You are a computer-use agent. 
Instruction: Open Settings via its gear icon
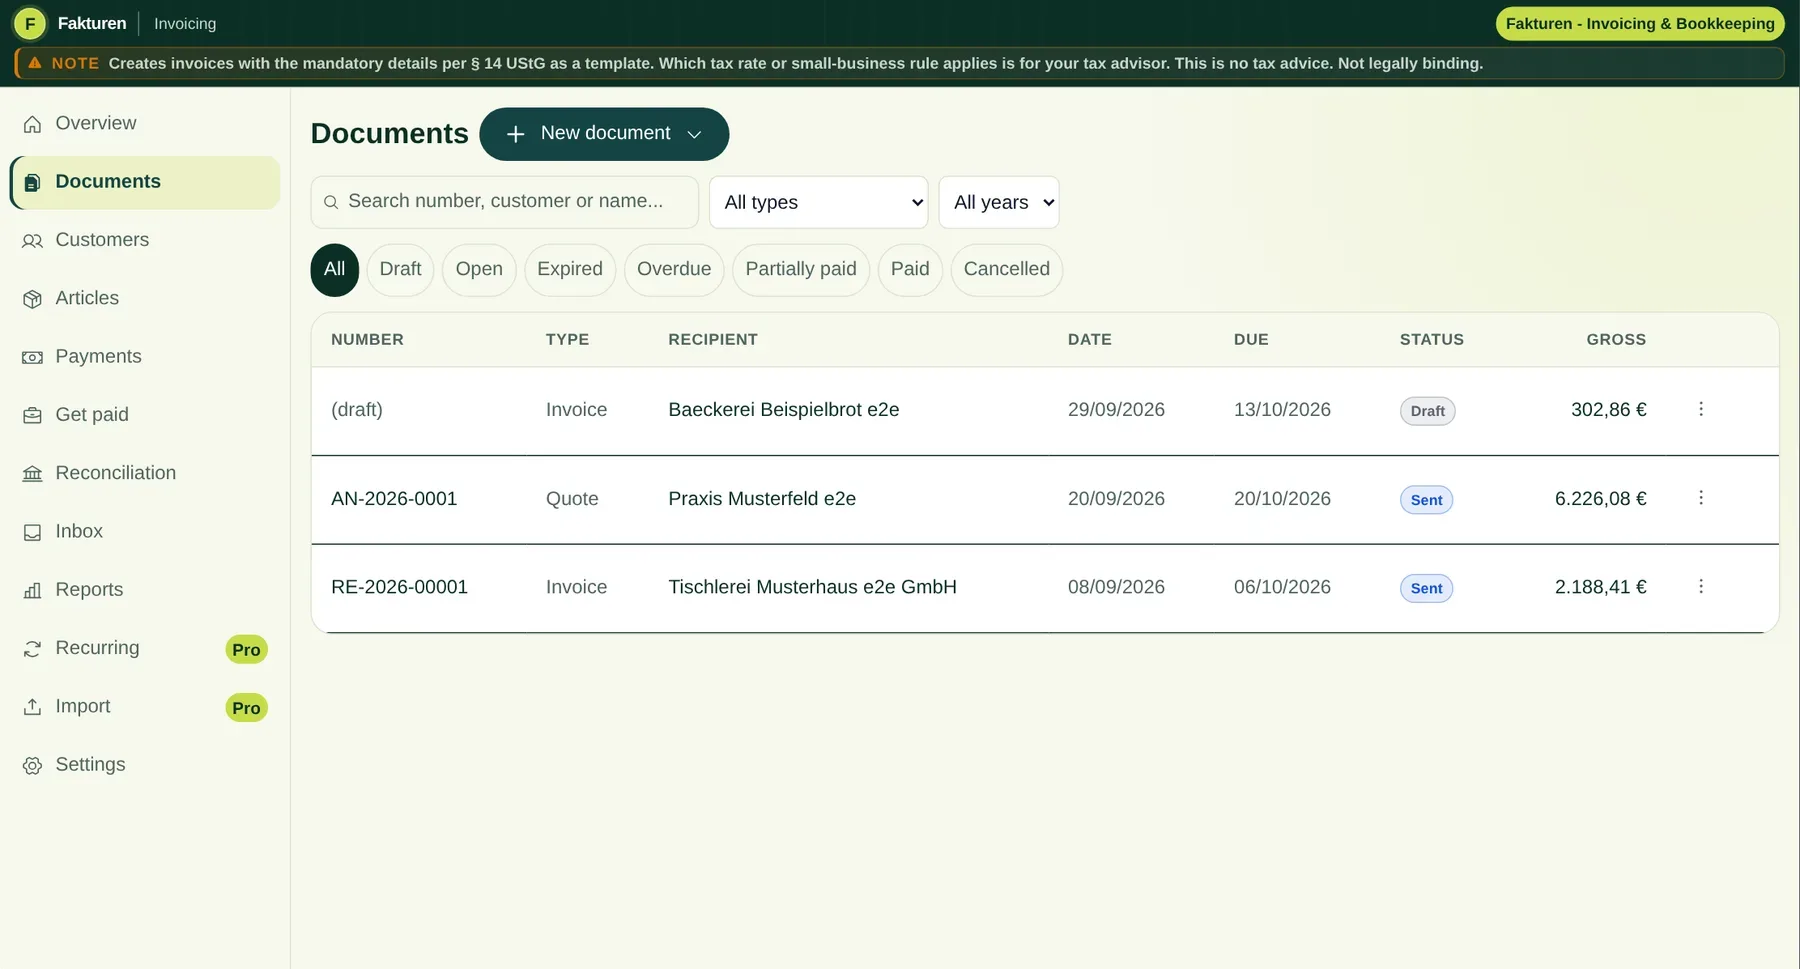33,765
